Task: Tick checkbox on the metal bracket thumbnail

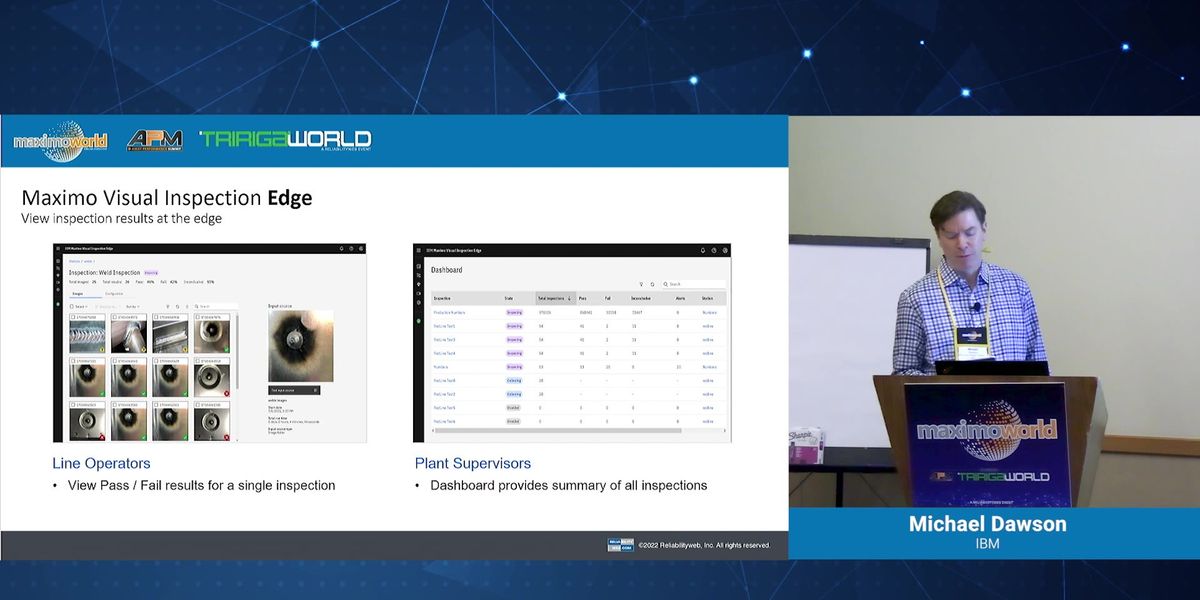Action: [x=156, y=317]
